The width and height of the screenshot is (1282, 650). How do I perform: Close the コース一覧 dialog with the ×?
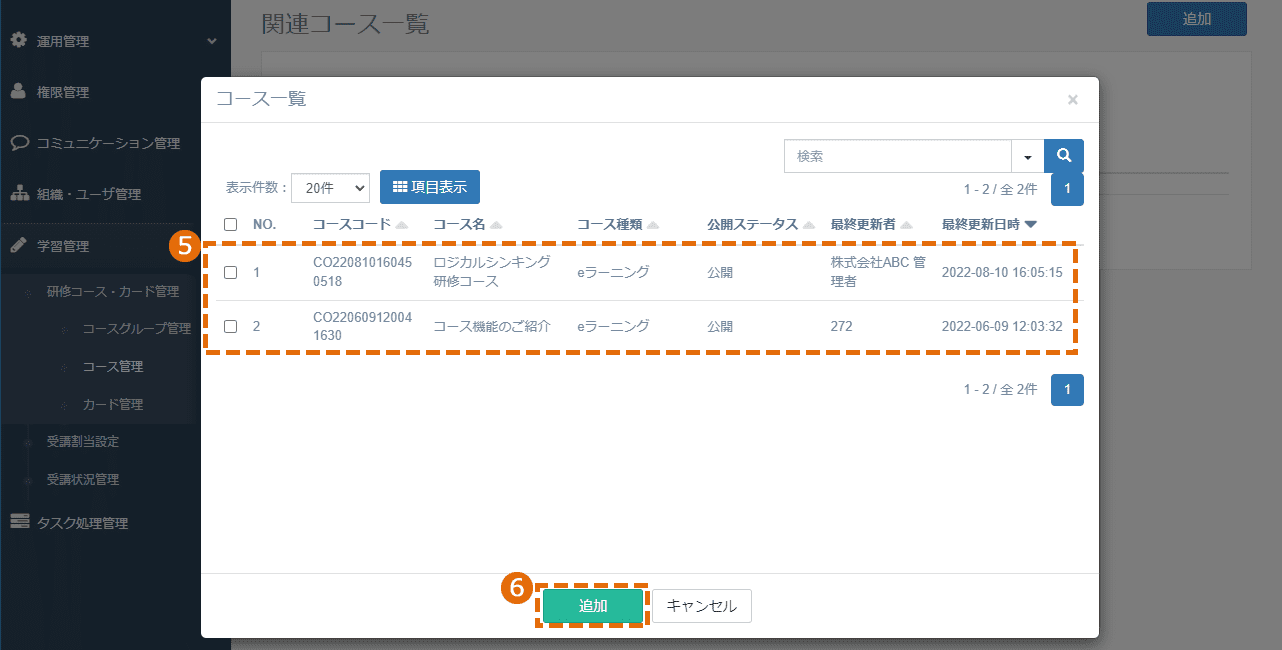tap(1072, 99)
